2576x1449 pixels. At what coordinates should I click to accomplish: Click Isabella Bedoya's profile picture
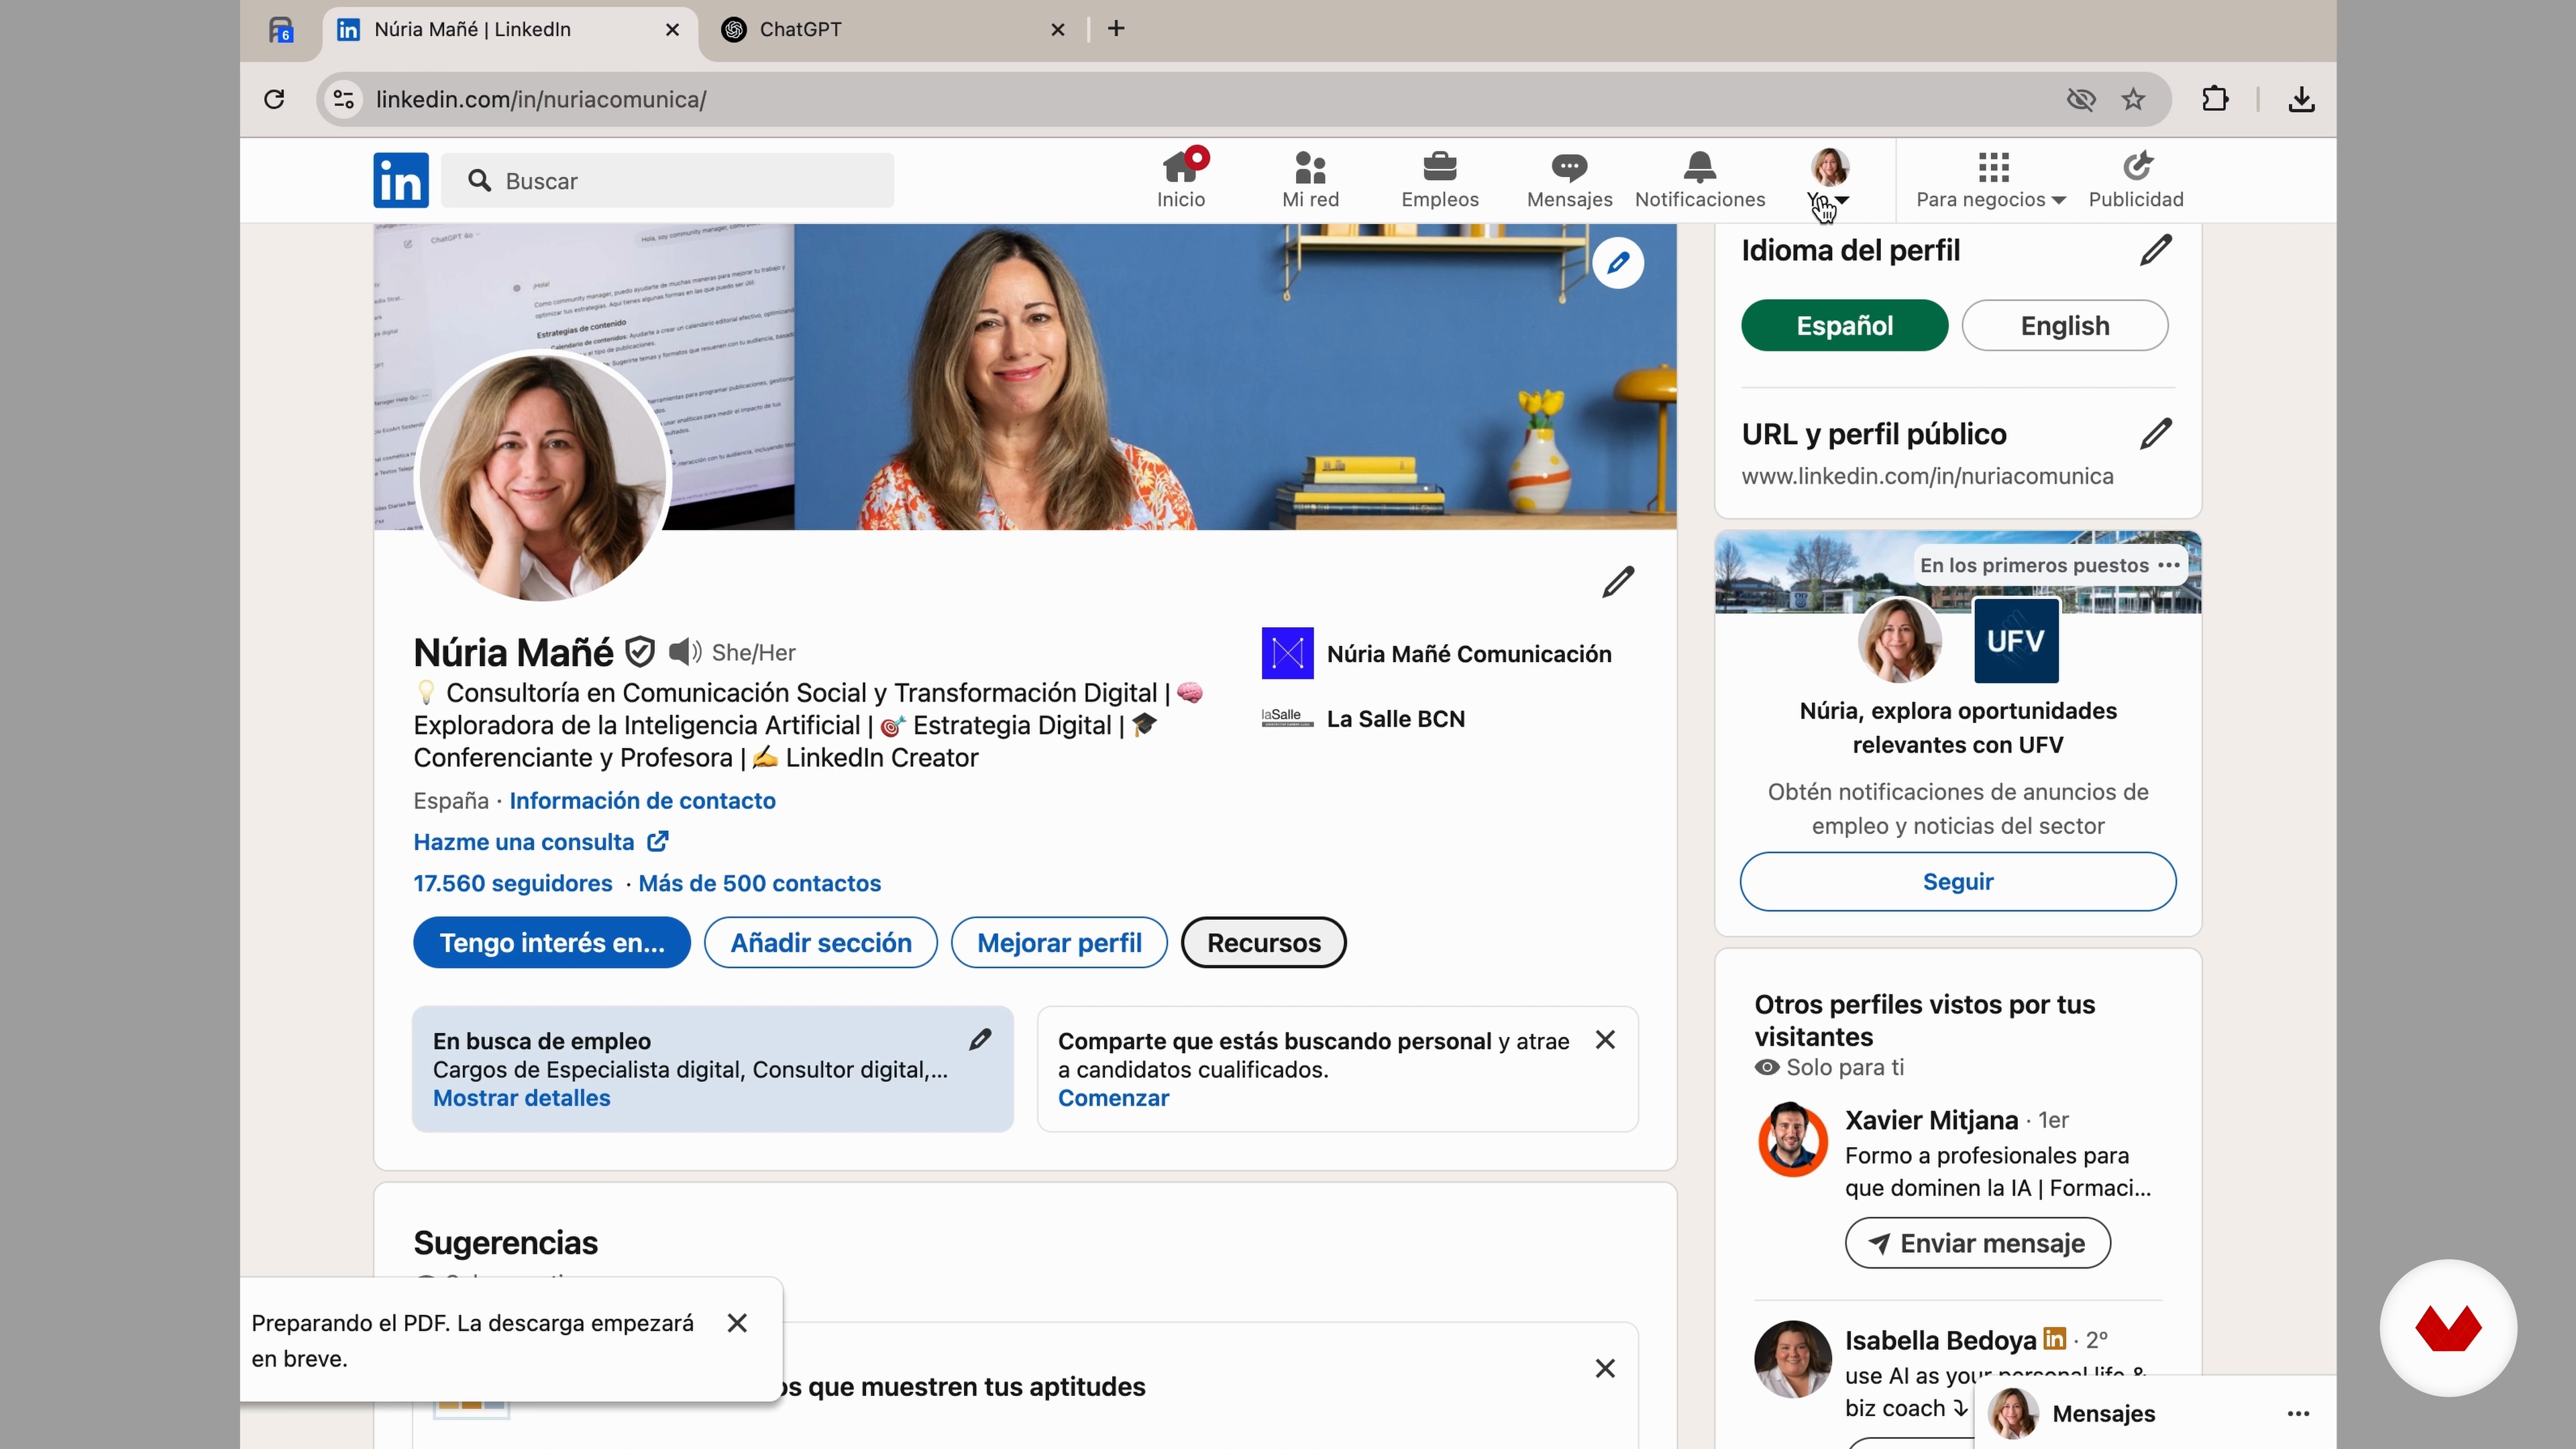(x=1793, y=1360)
